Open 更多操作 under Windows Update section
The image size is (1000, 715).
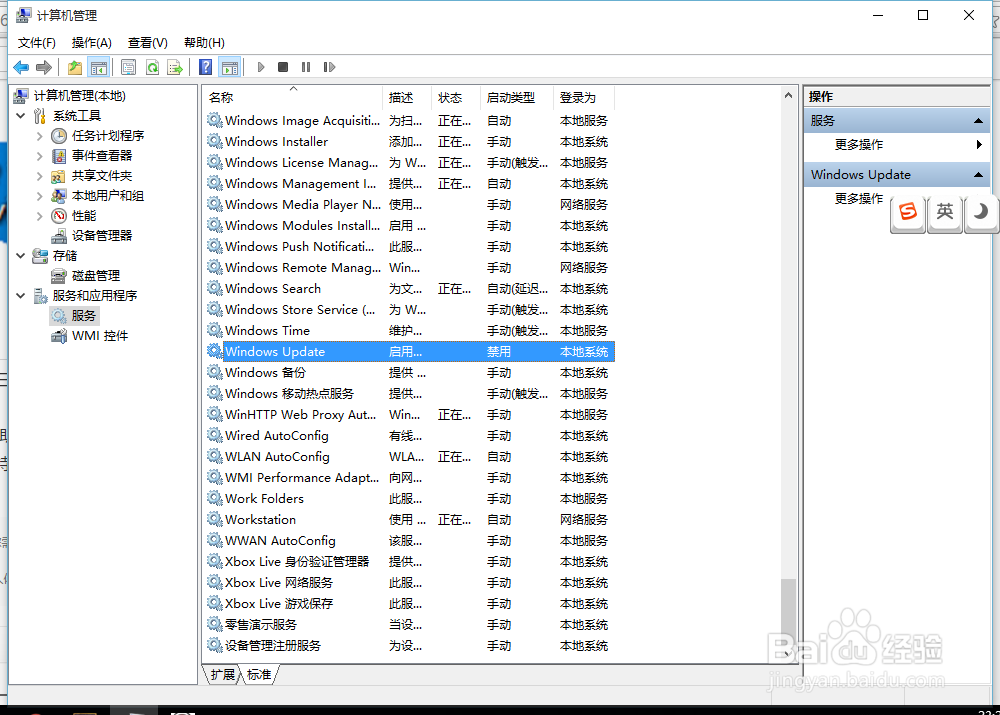pos(858,198)
